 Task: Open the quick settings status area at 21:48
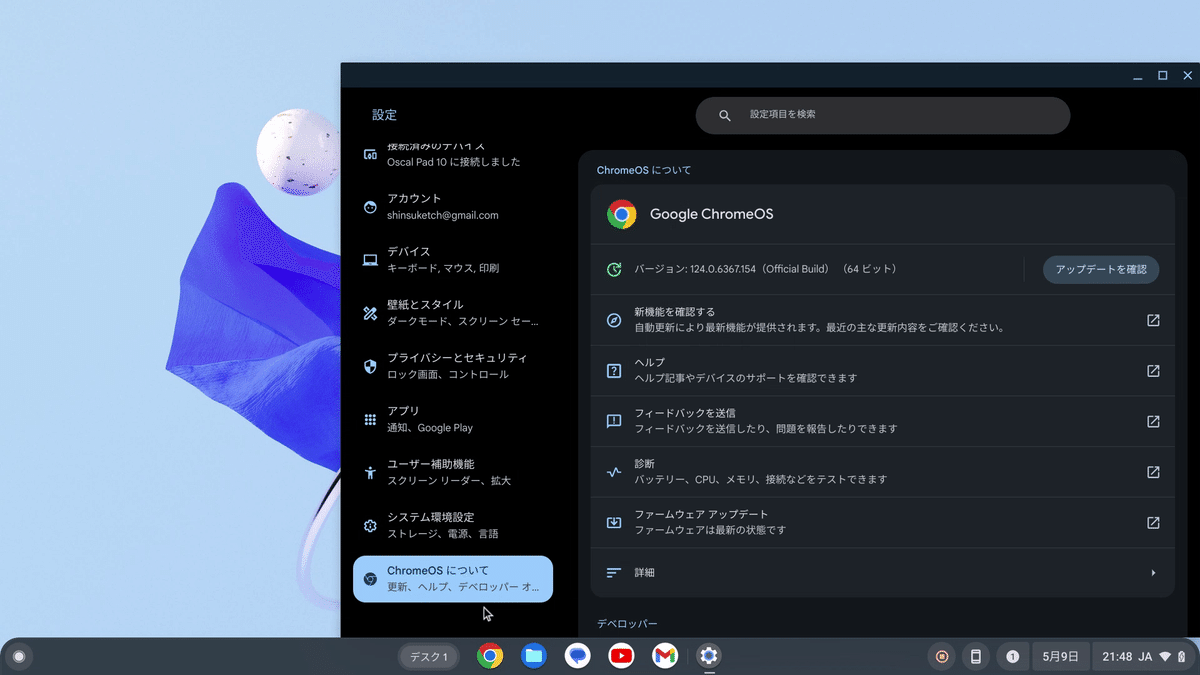pos(1144,657)
